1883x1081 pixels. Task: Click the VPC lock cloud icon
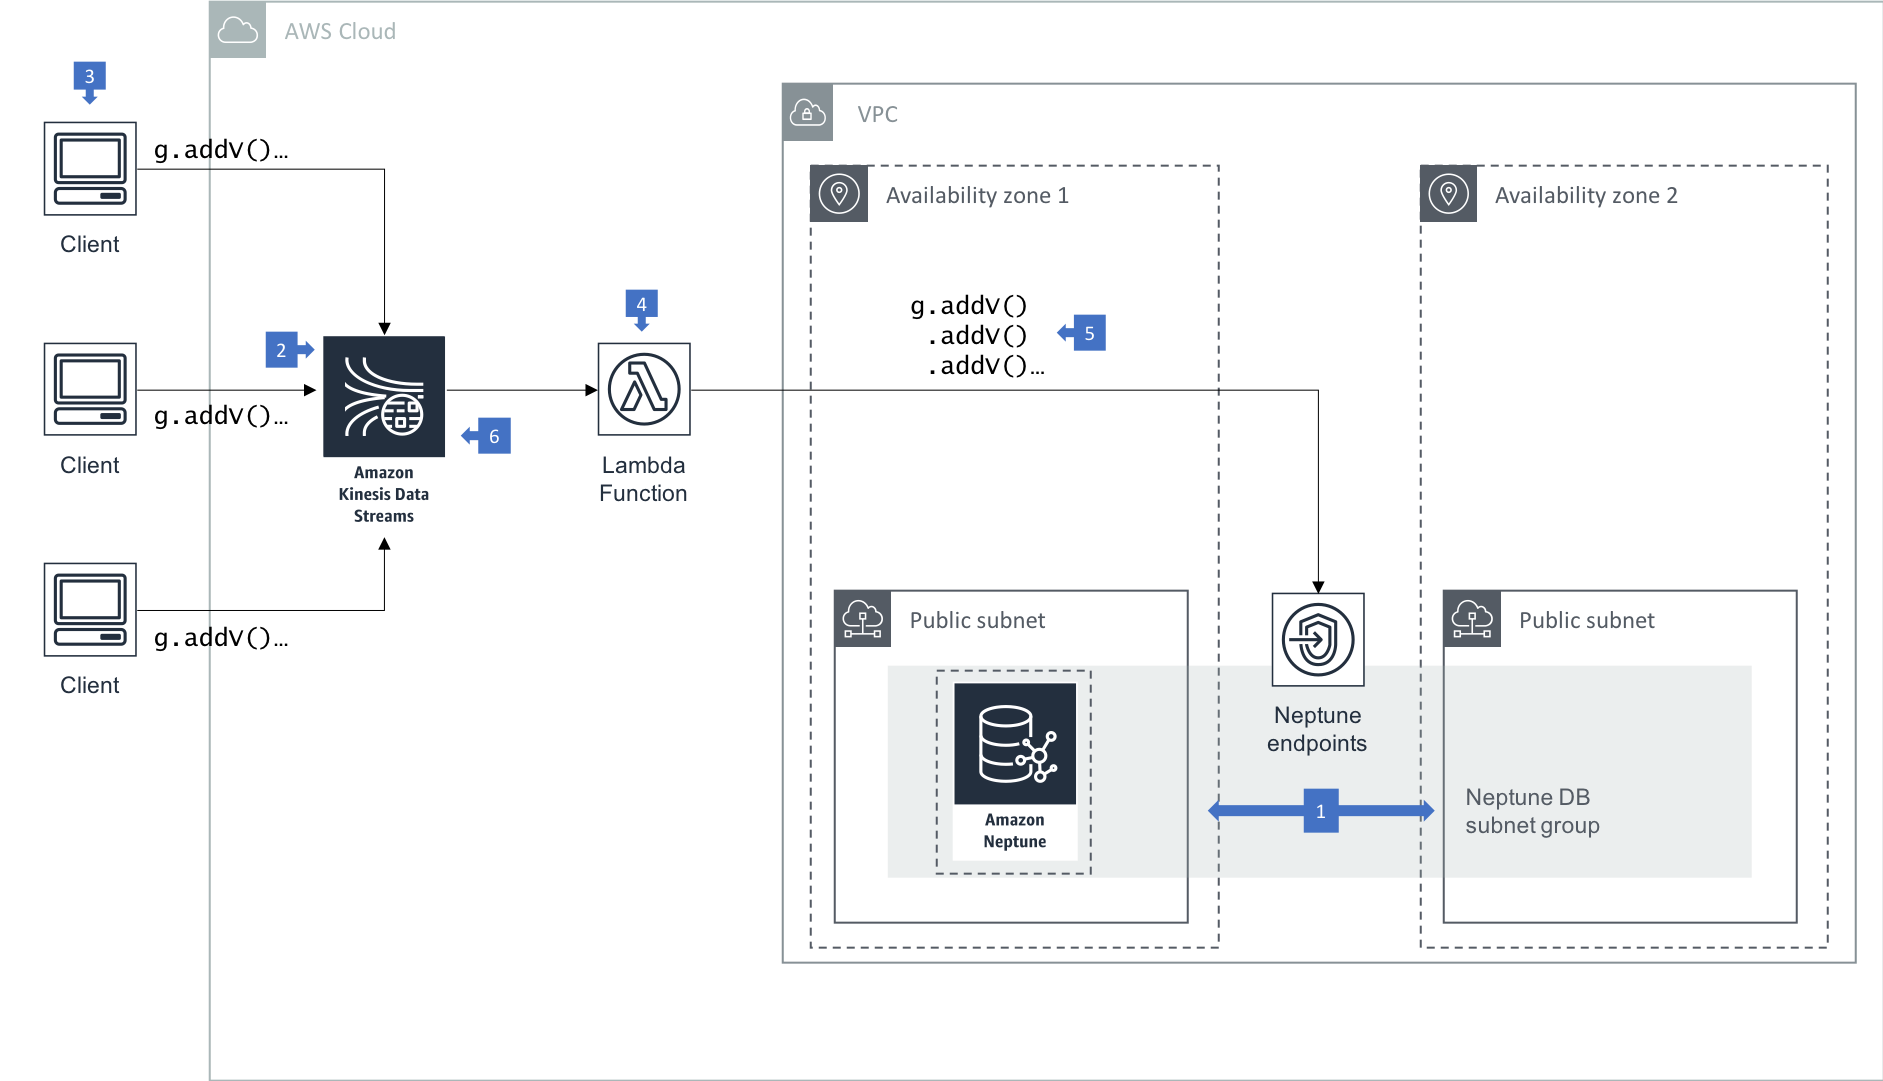tap(808, 113)
